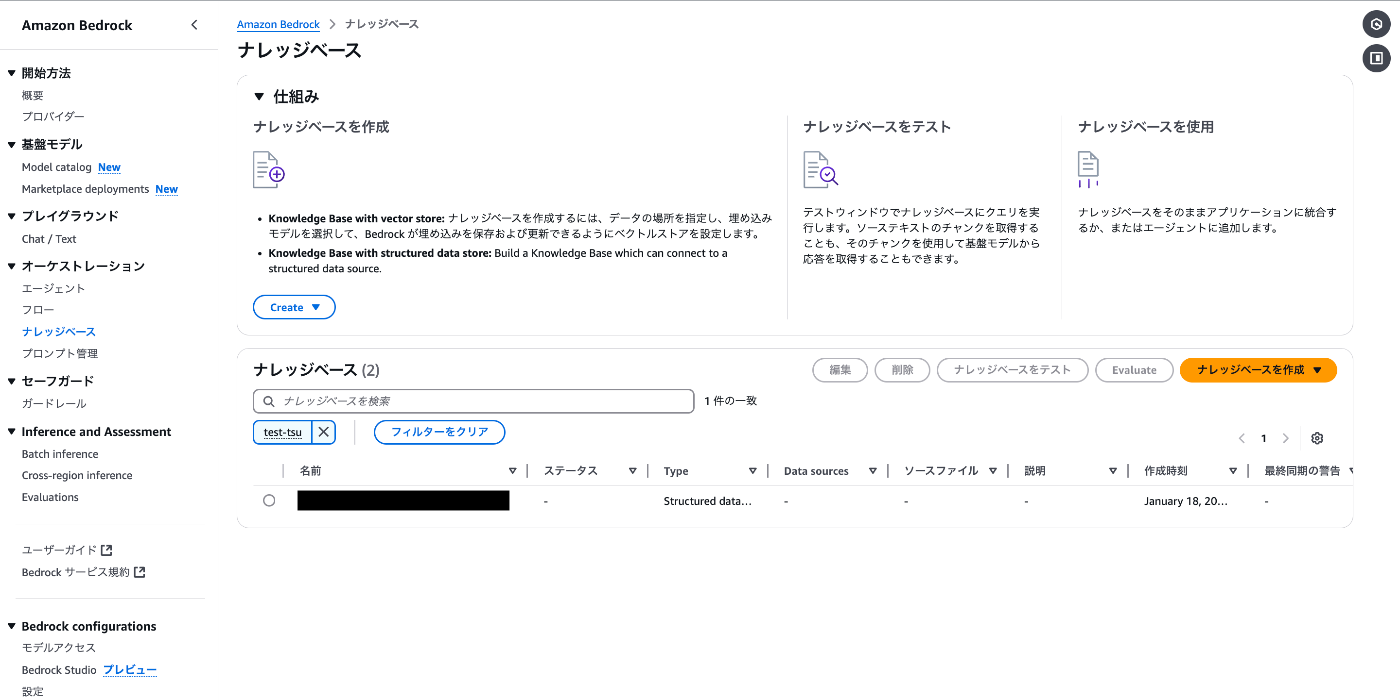1400x700 pixels.
Task: Click the January 18 creation time cell
Action: click(1185, 501)
